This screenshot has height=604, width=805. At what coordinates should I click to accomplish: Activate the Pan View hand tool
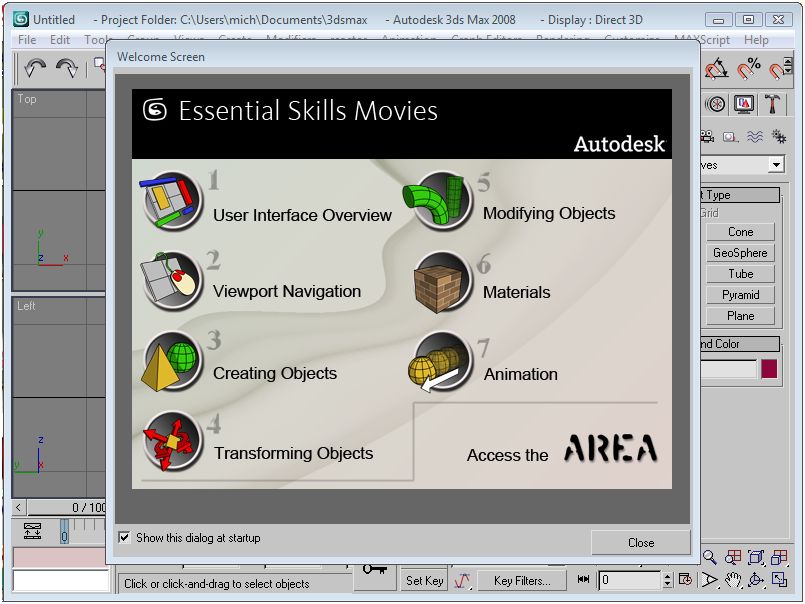pos(733,580)
